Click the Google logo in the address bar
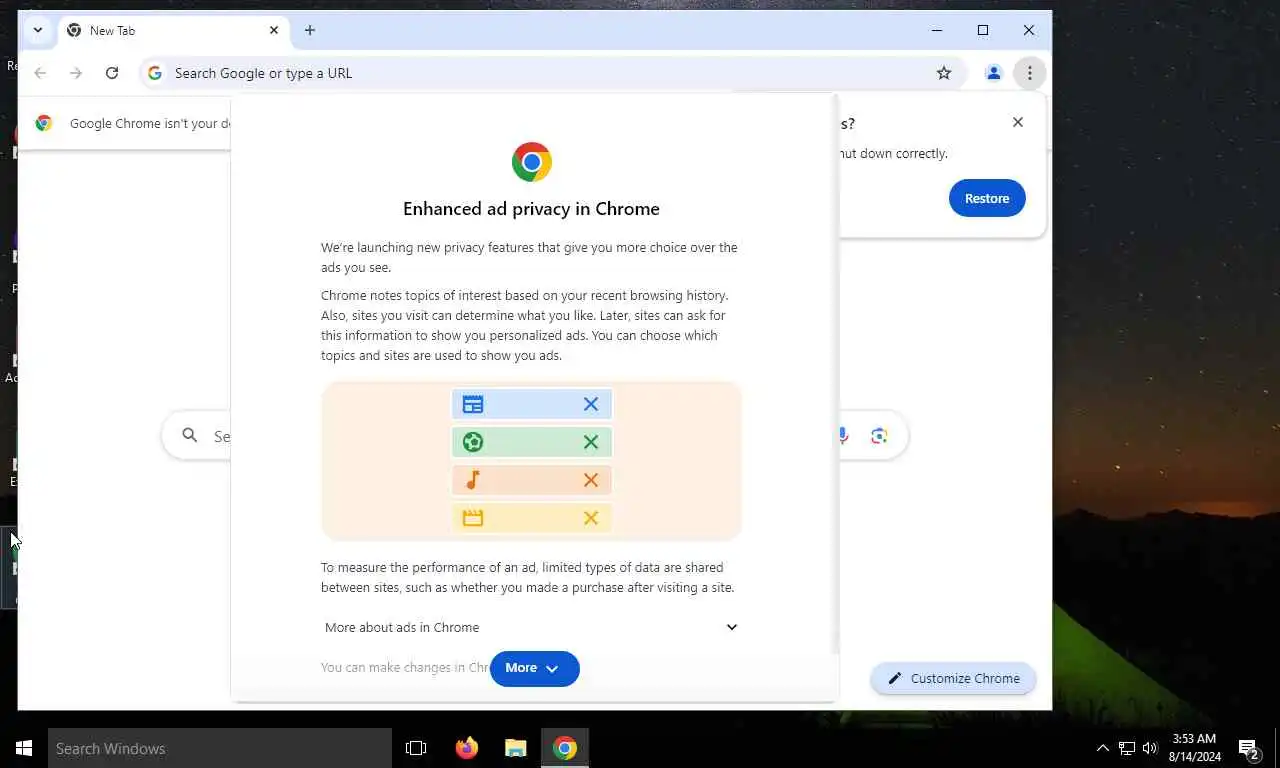Image resolution: width=1280 pixels, height=768 pixels. point(155,73)
